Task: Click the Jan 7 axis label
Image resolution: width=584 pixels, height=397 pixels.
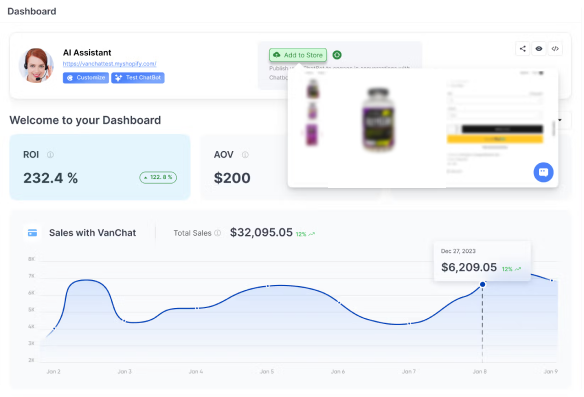Action: click(x=409, y=372)
